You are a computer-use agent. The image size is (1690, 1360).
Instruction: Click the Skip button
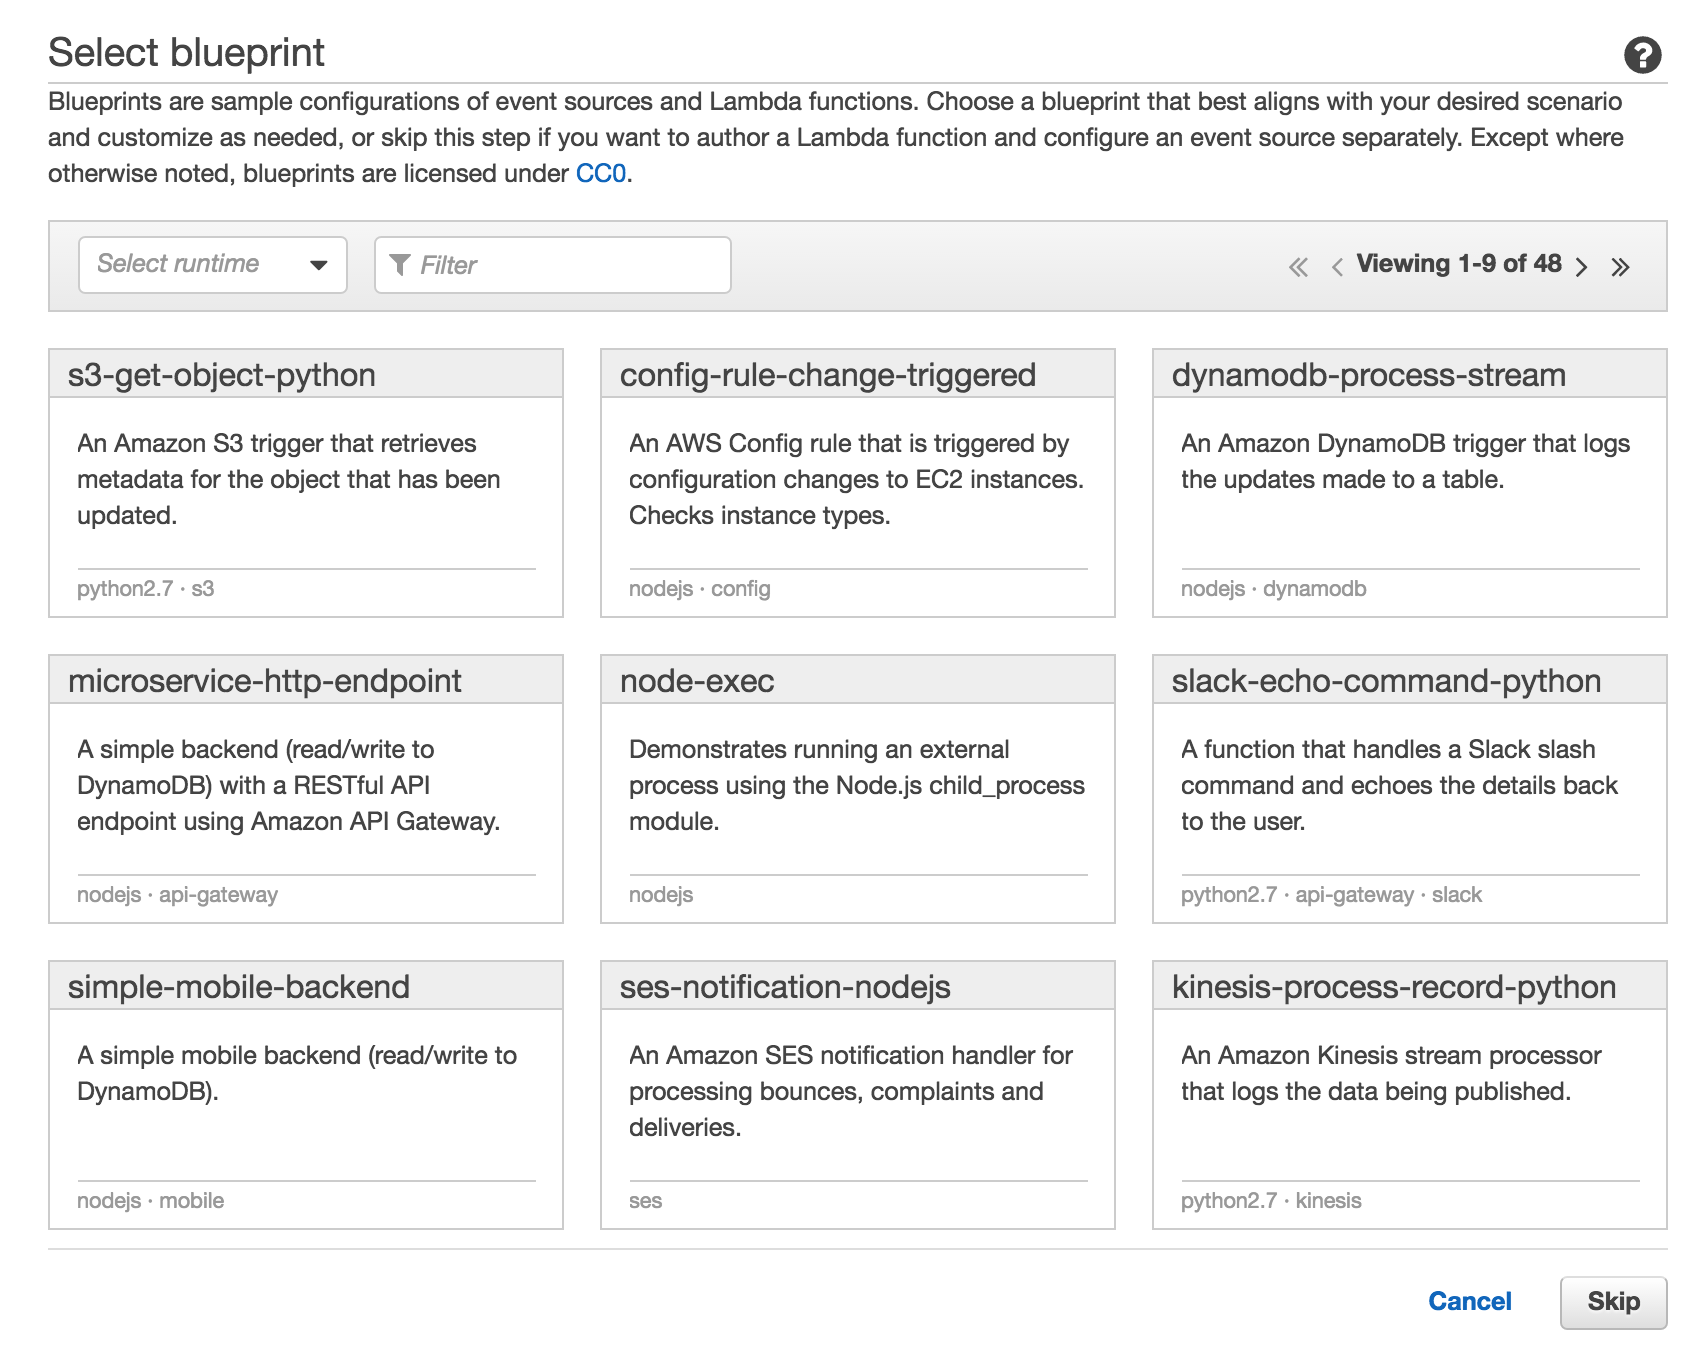coord(1614,1302)
